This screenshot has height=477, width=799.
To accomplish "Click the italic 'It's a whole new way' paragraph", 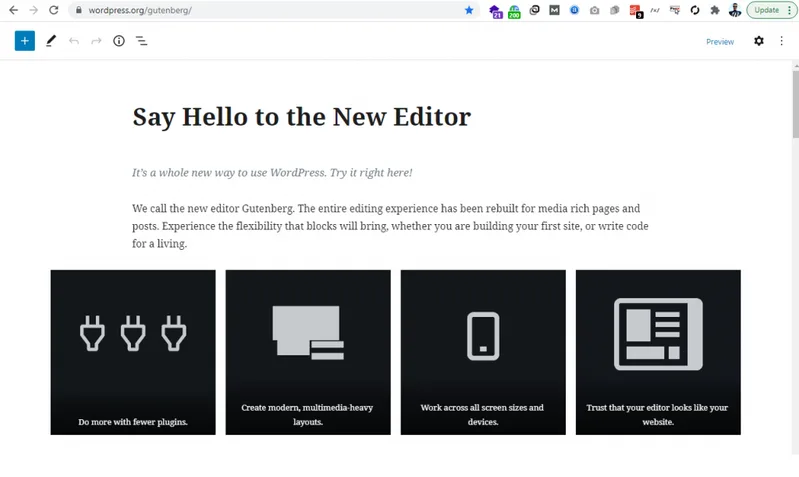I will [272, 173].
